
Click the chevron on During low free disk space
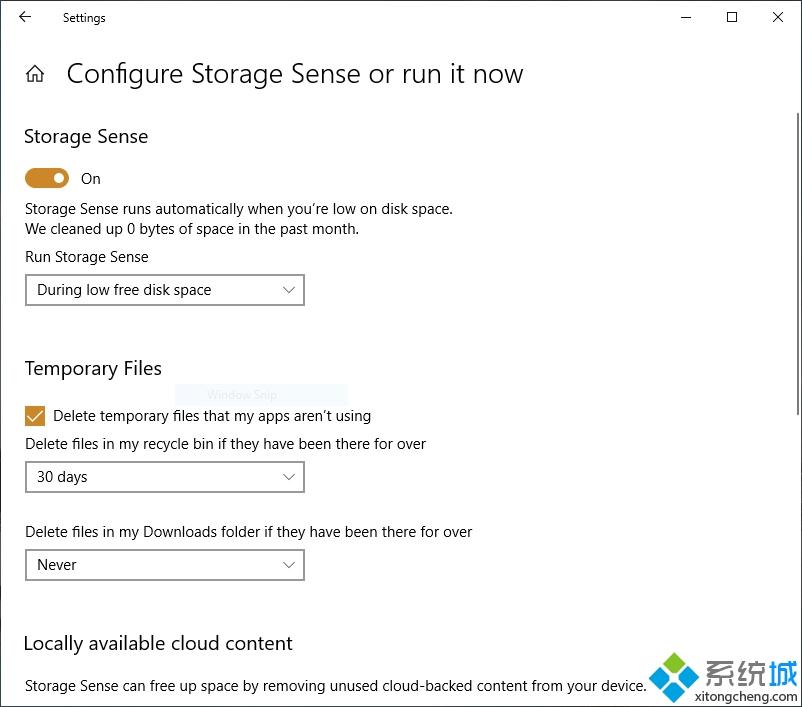coord(289,290)
